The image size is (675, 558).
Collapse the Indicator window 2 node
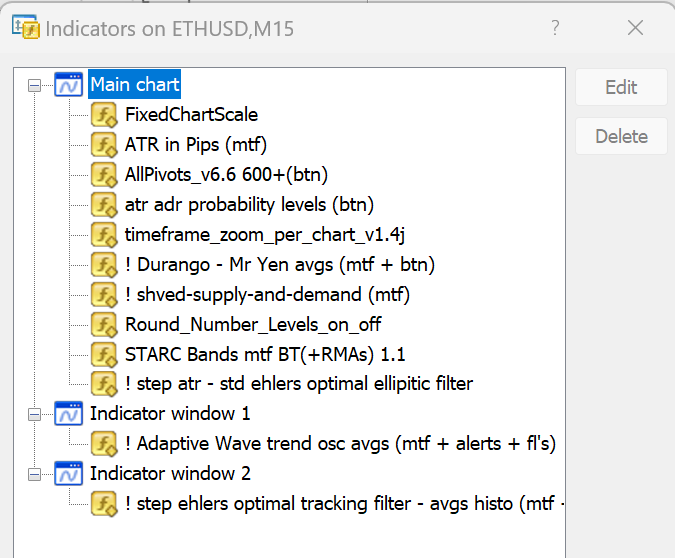36,473
